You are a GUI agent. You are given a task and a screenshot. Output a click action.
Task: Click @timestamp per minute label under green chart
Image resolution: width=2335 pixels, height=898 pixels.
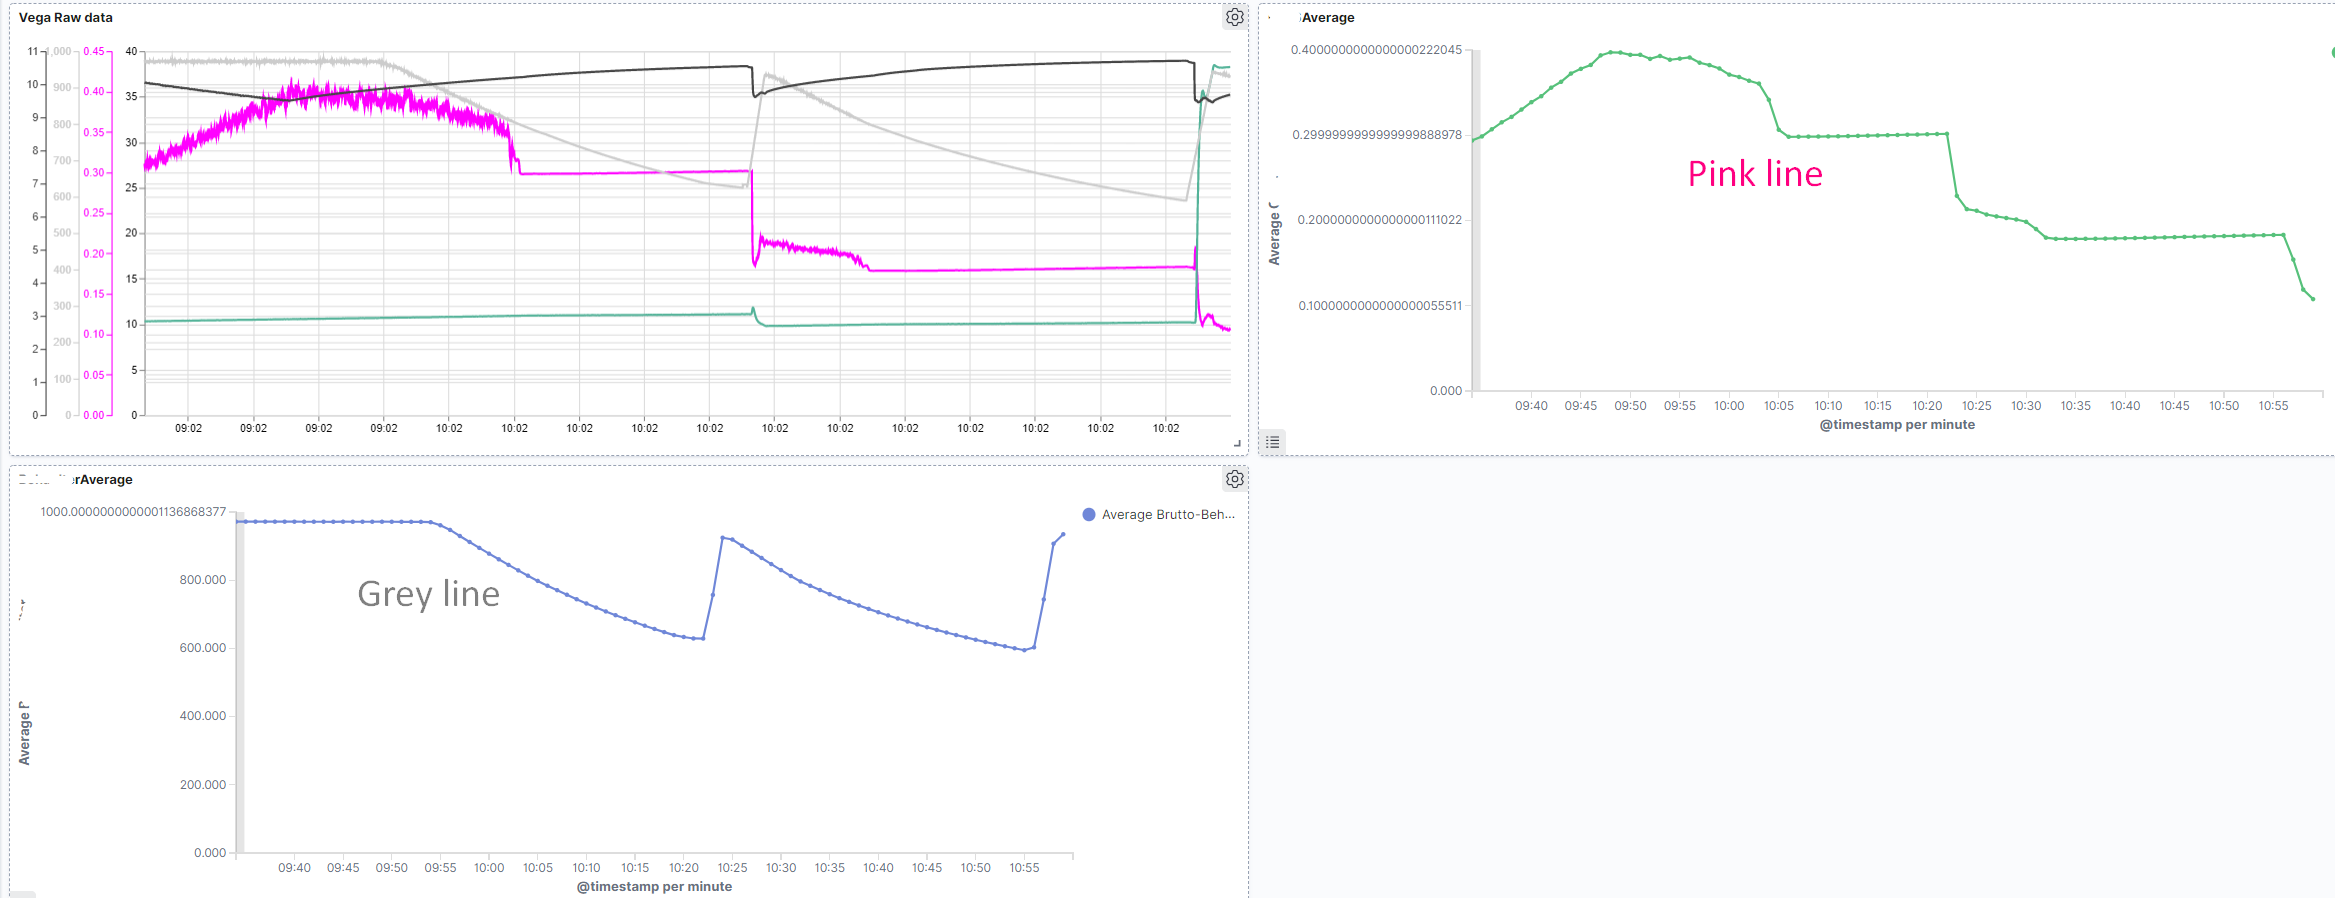[x=1897, y=424]
